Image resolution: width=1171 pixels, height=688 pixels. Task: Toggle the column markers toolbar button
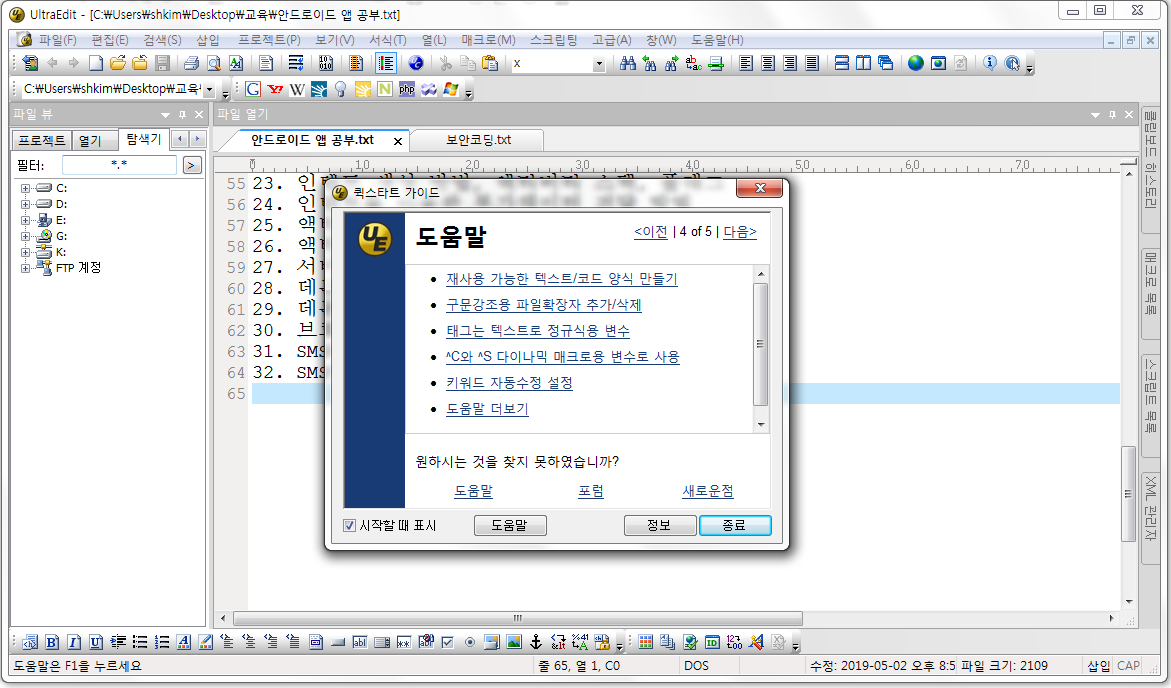(385, 63)
